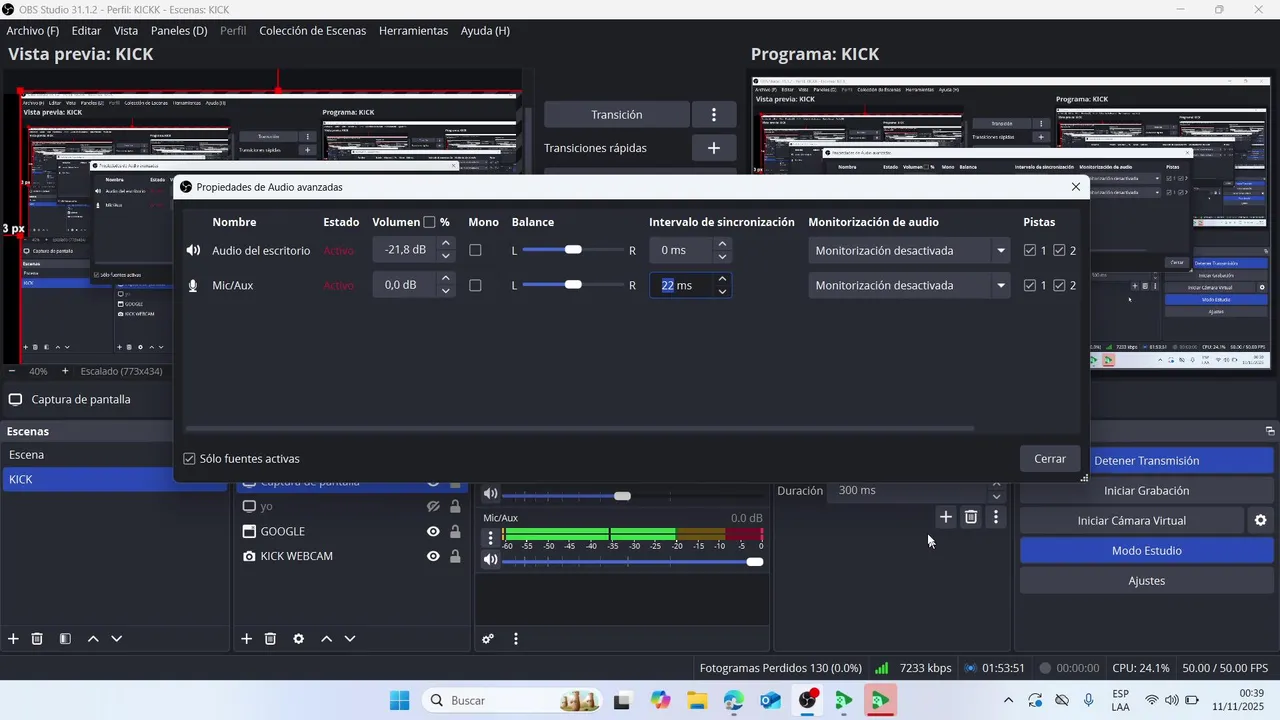Viewport: 1280px width, 720px height.
Task: Open Vista menu
Action: coord(126,31)
